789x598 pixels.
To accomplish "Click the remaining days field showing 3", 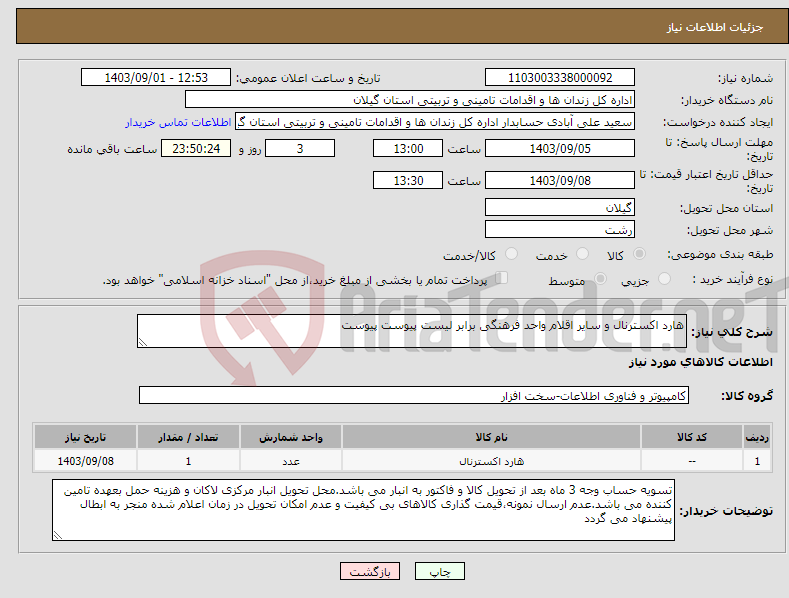I will pyautogui.click(x=300, y=148).
